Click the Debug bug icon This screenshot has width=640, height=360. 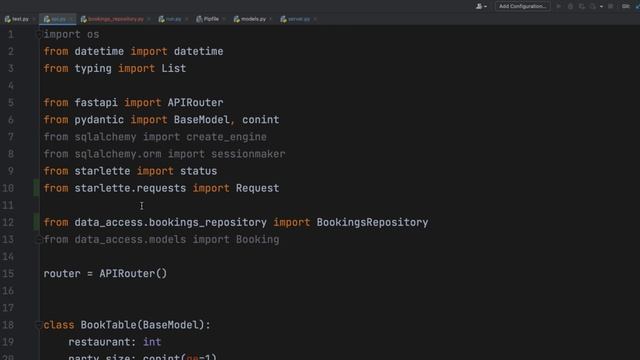[570, 7]
